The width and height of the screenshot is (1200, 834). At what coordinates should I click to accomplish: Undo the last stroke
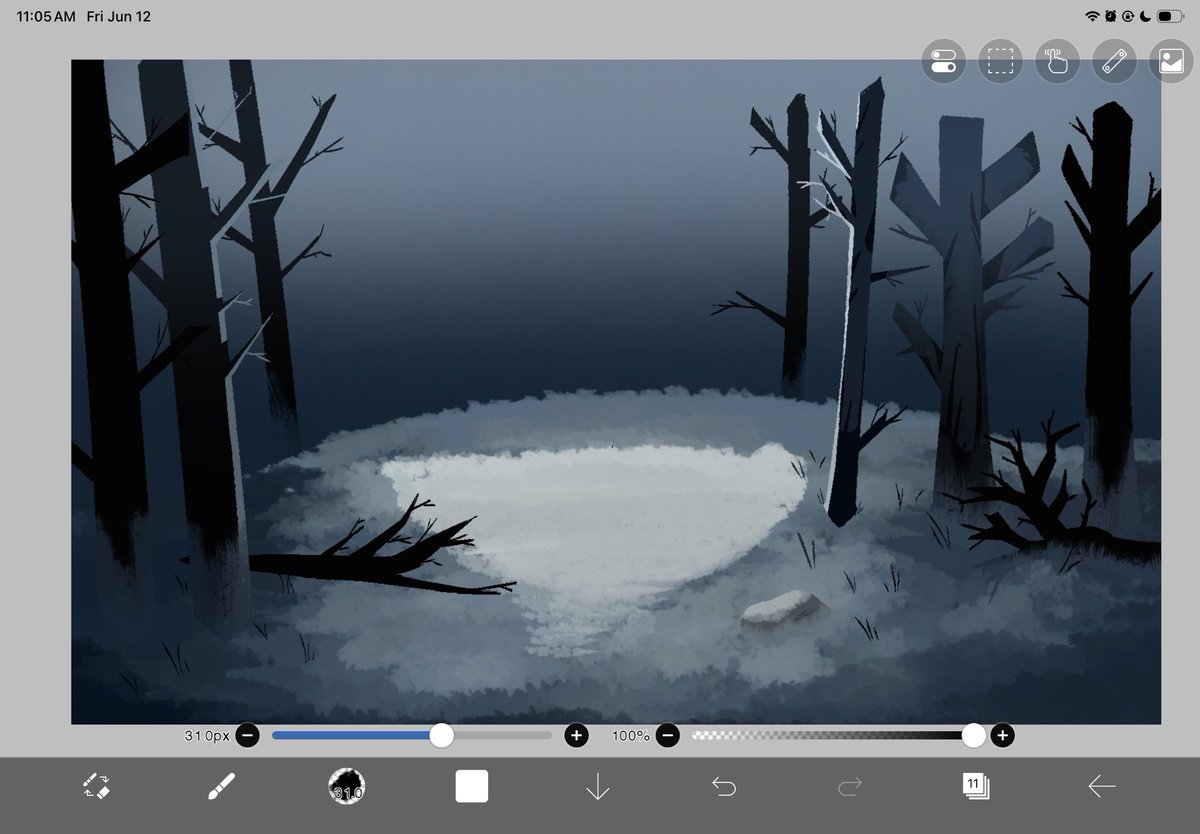coord(723,787)
